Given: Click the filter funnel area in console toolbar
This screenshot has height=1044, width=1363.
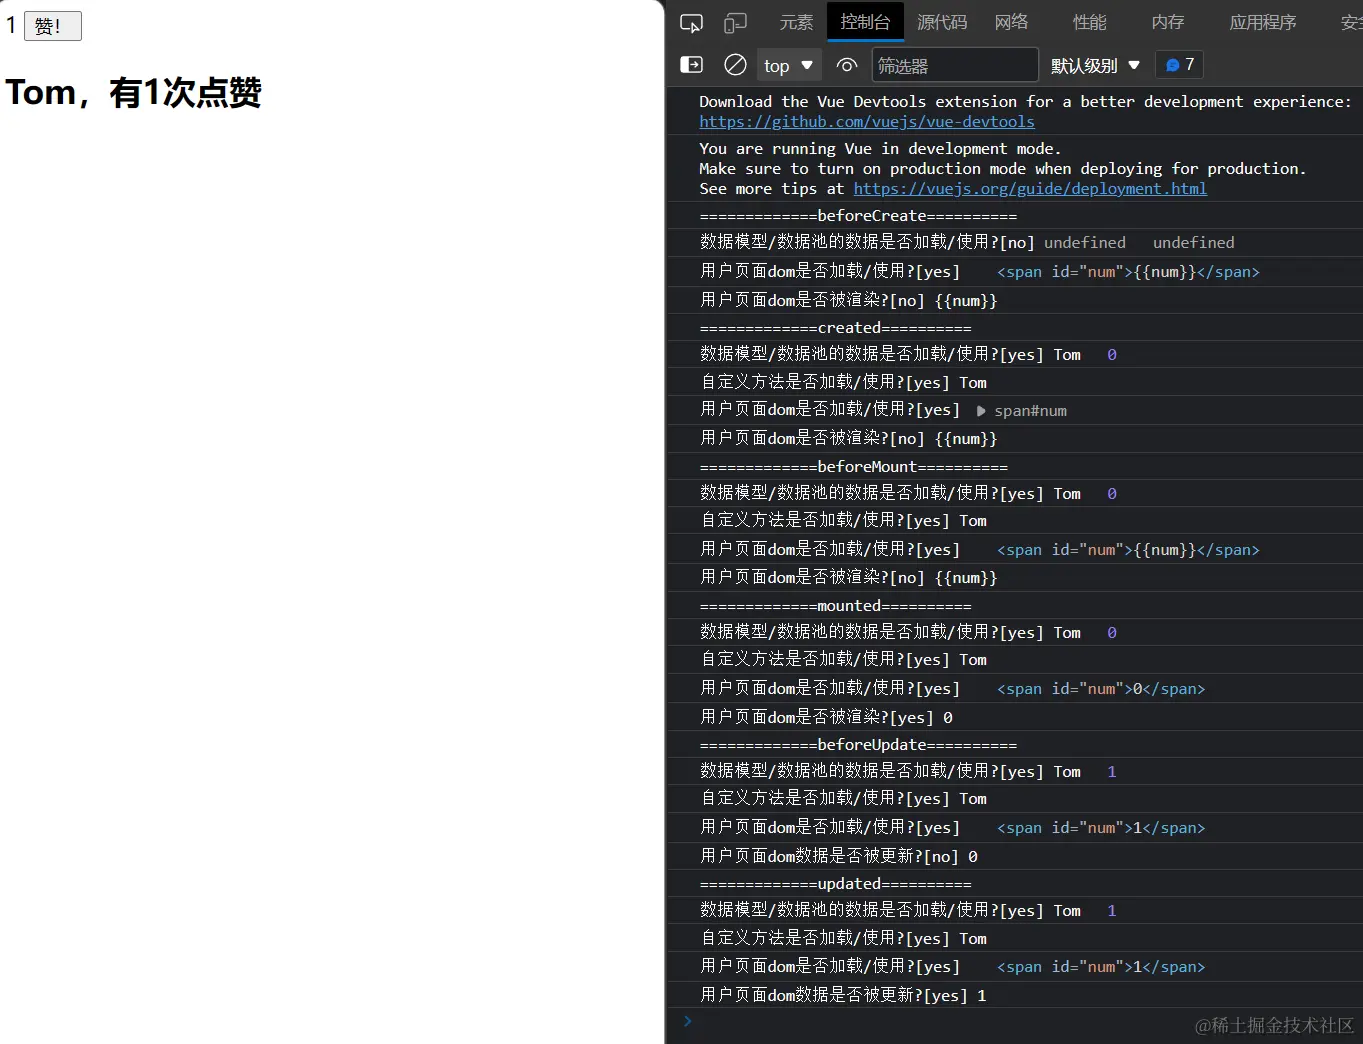Looking at the screenshot, I should [x=955, y=64].
